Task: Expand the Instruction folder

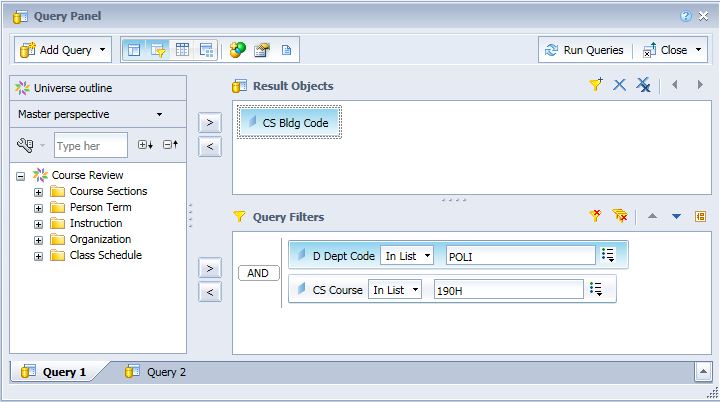Action: (x=39, y=224)
